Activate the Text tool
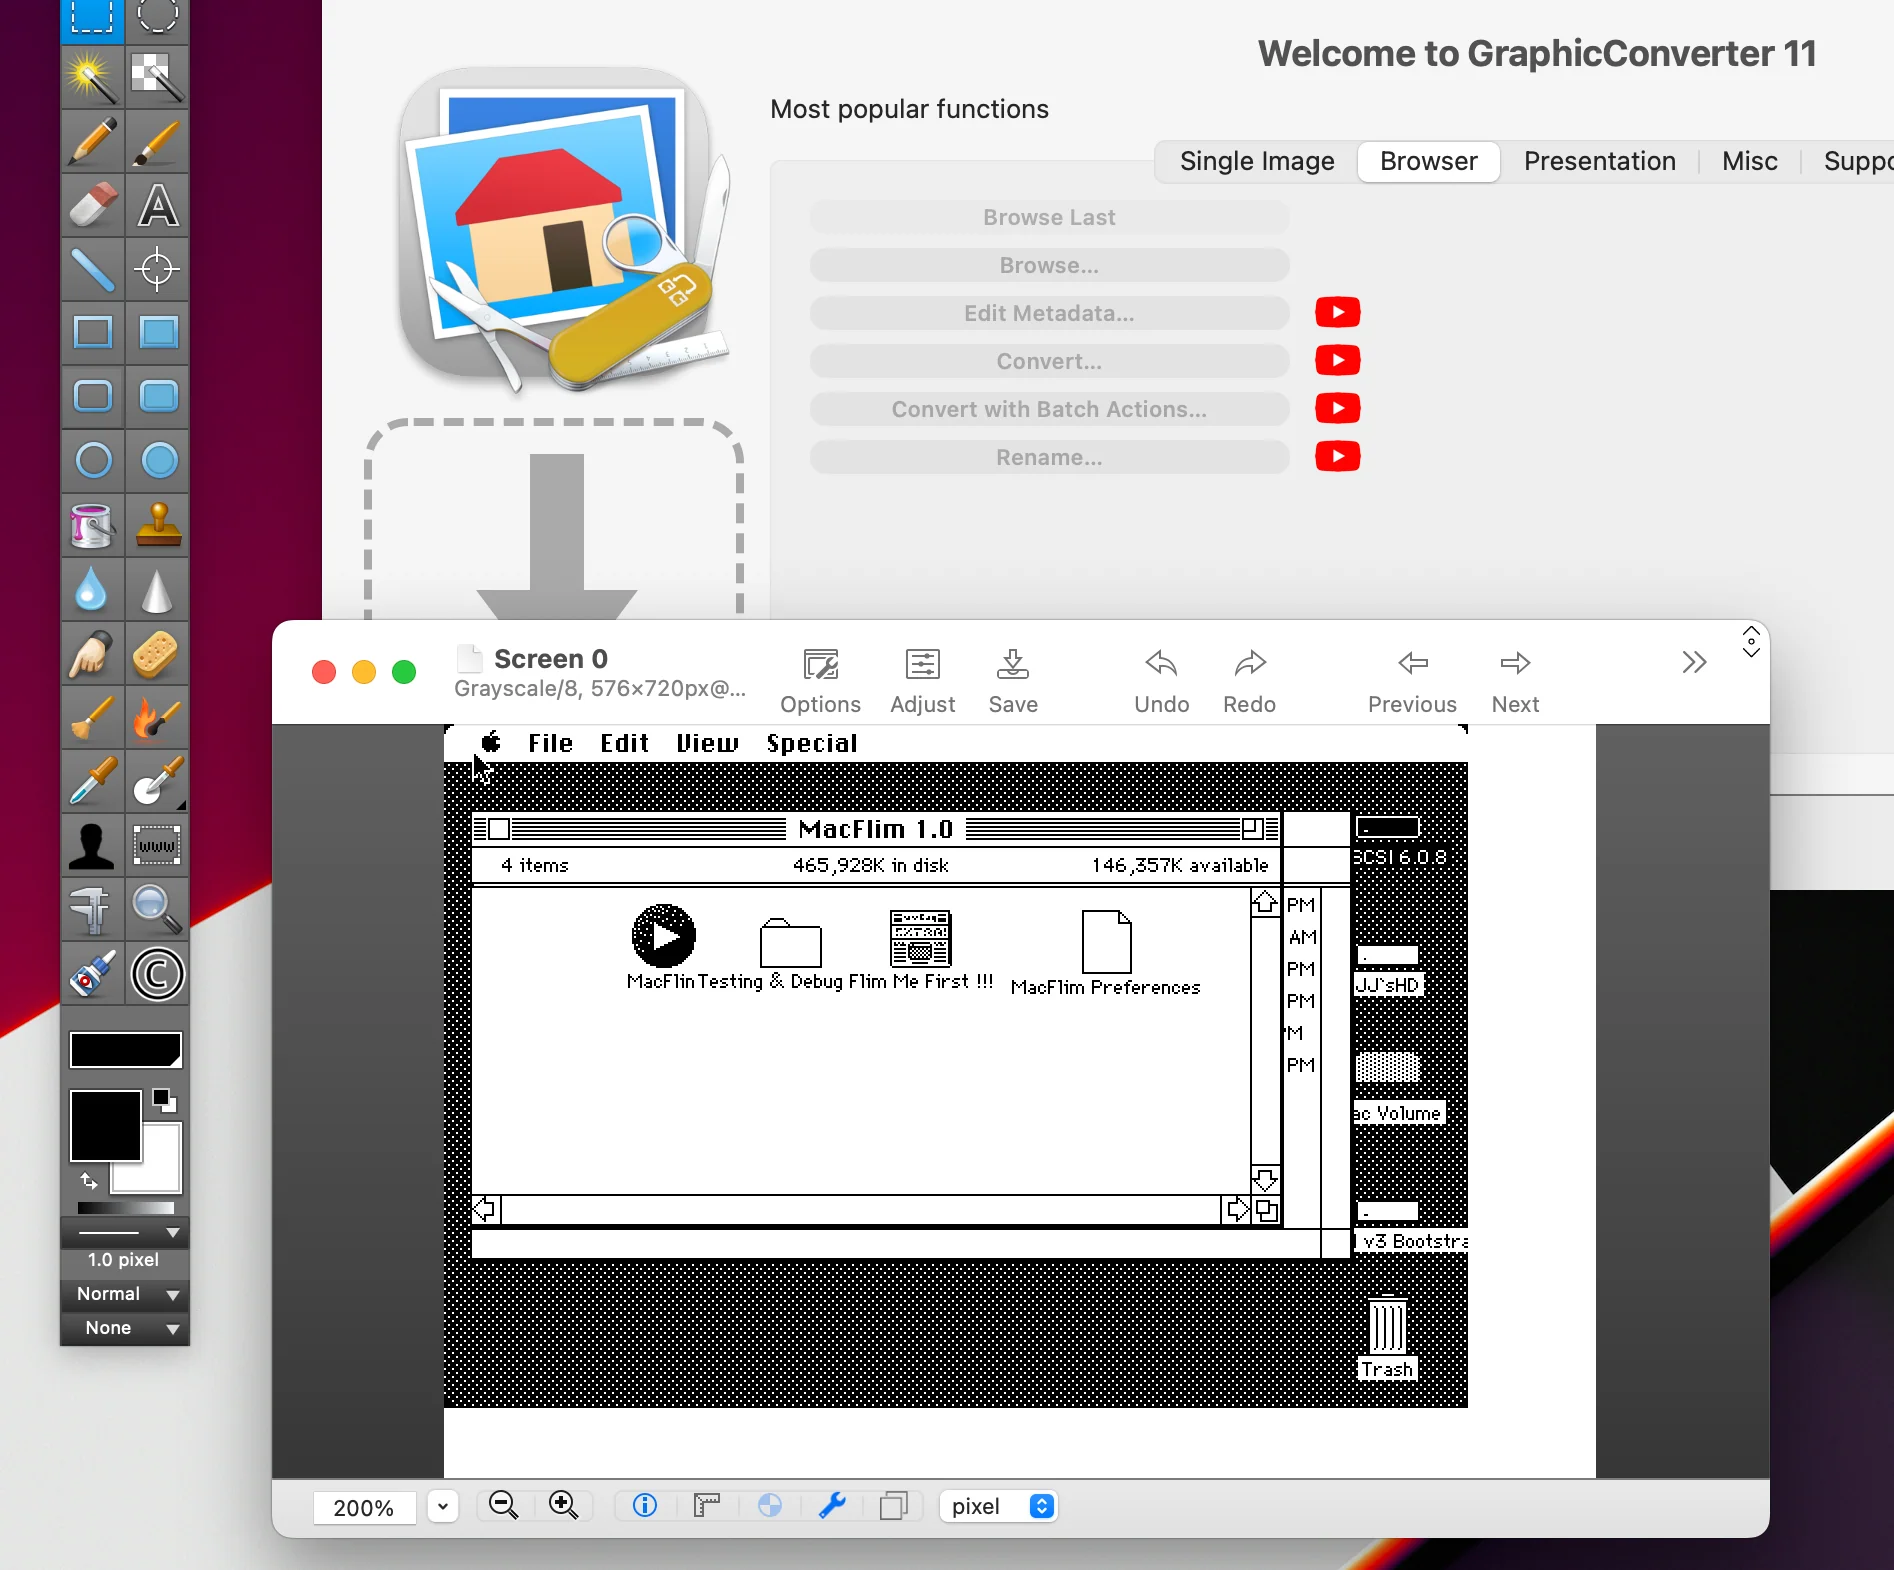 [x=158, y=206]
